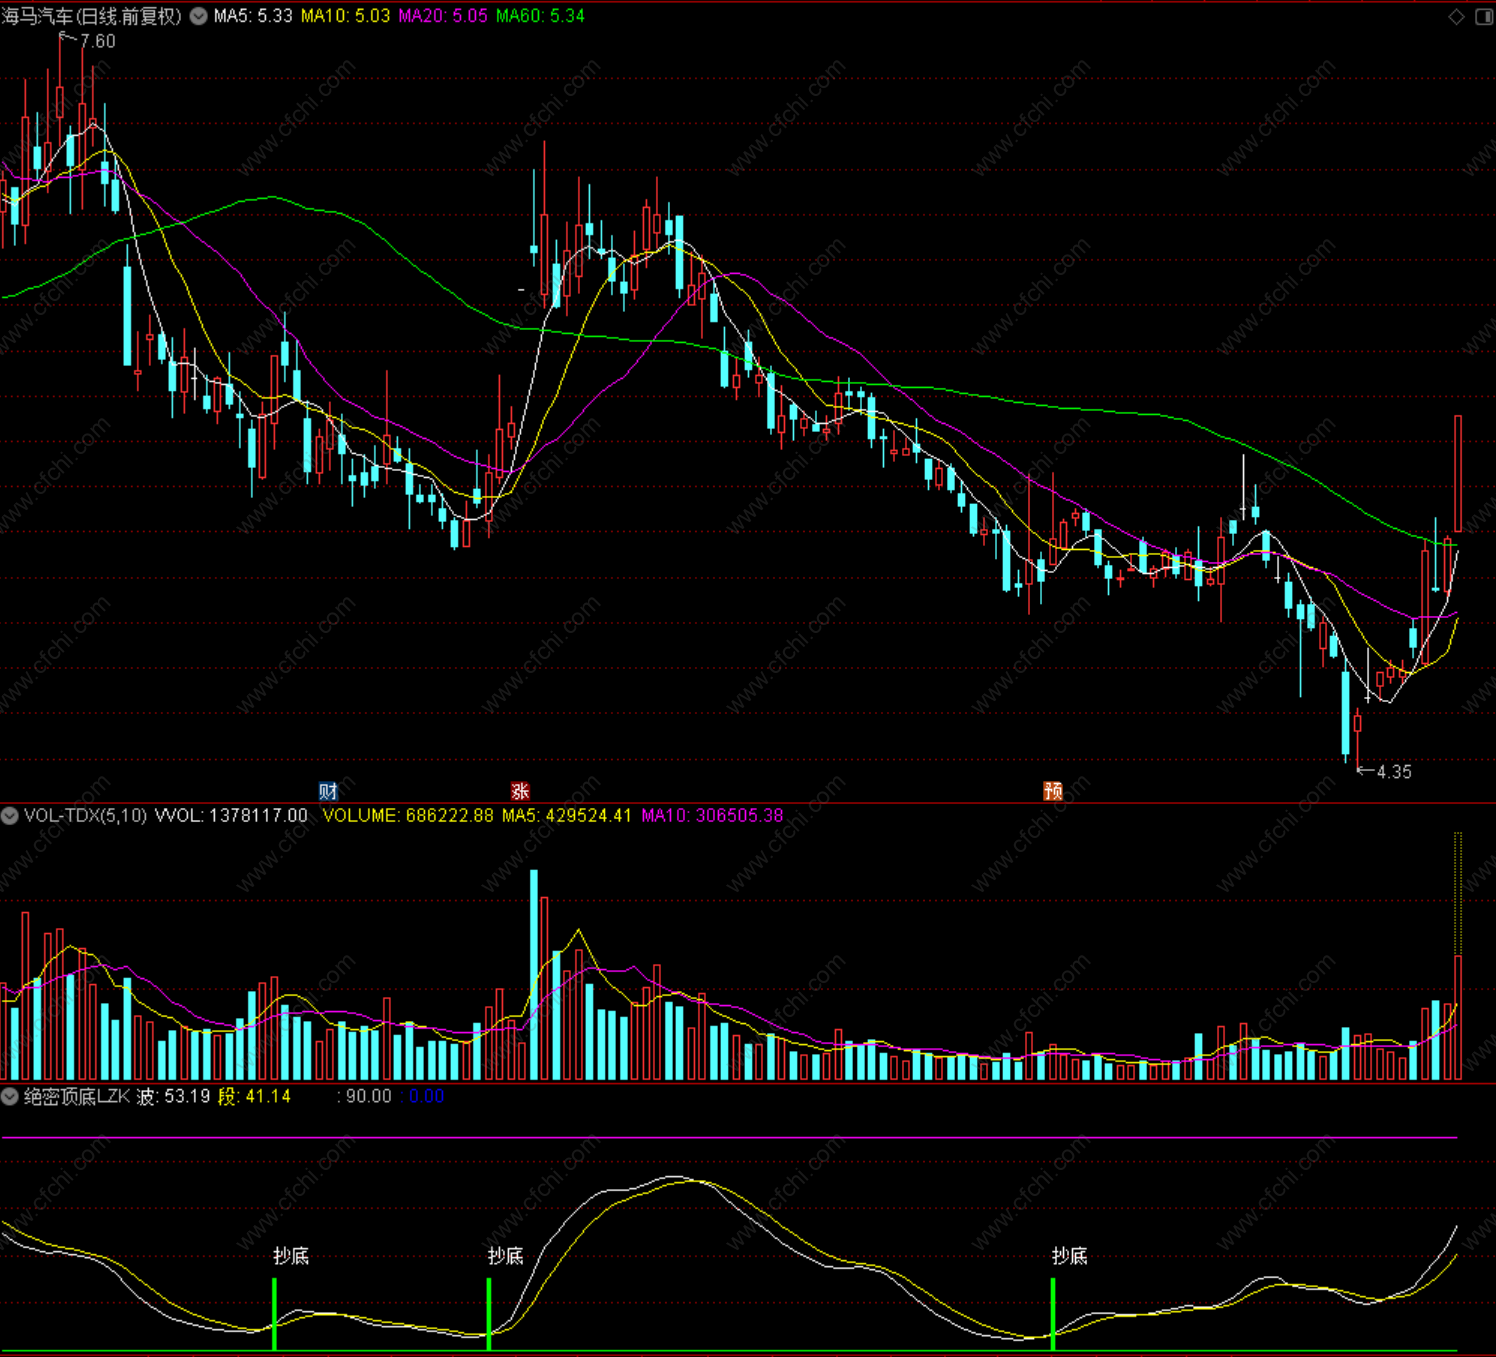Image resolution: width=1496 pixels, height=1357 pixels.
Task: Click the second 抄底 signal label
Action: 506,1256
